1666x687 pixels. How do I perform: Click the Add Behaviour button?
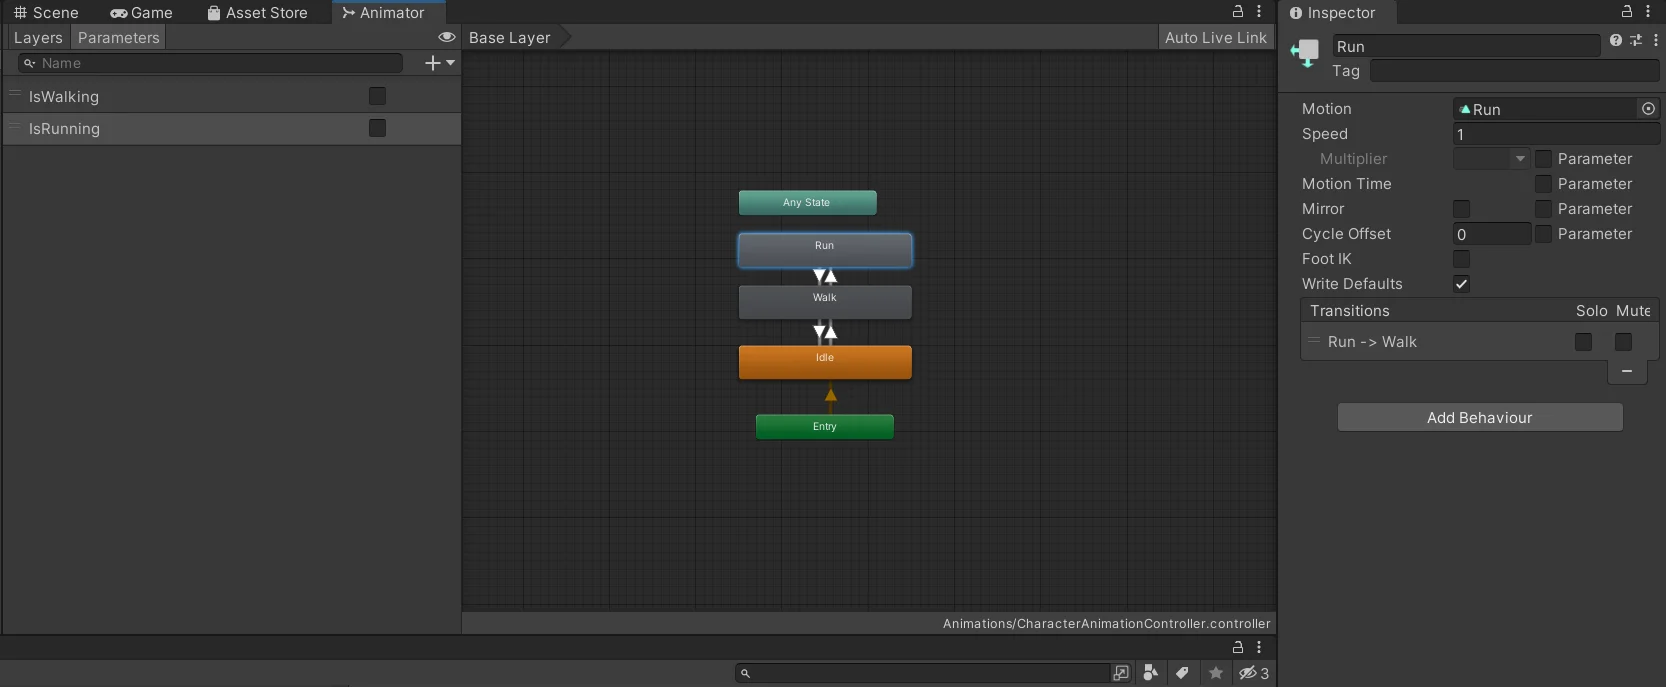click(1479, 418)
